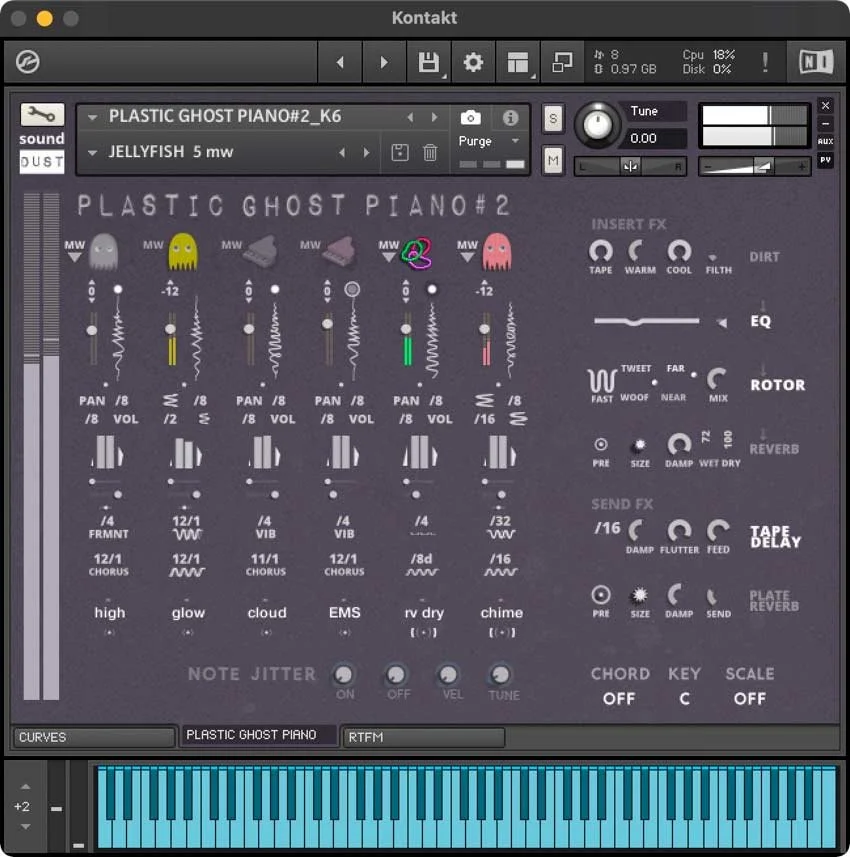The width and height of the screenshot is (850, 857).
Task: Click the COOL insert FX knob
Action: (x=679, y=251)
